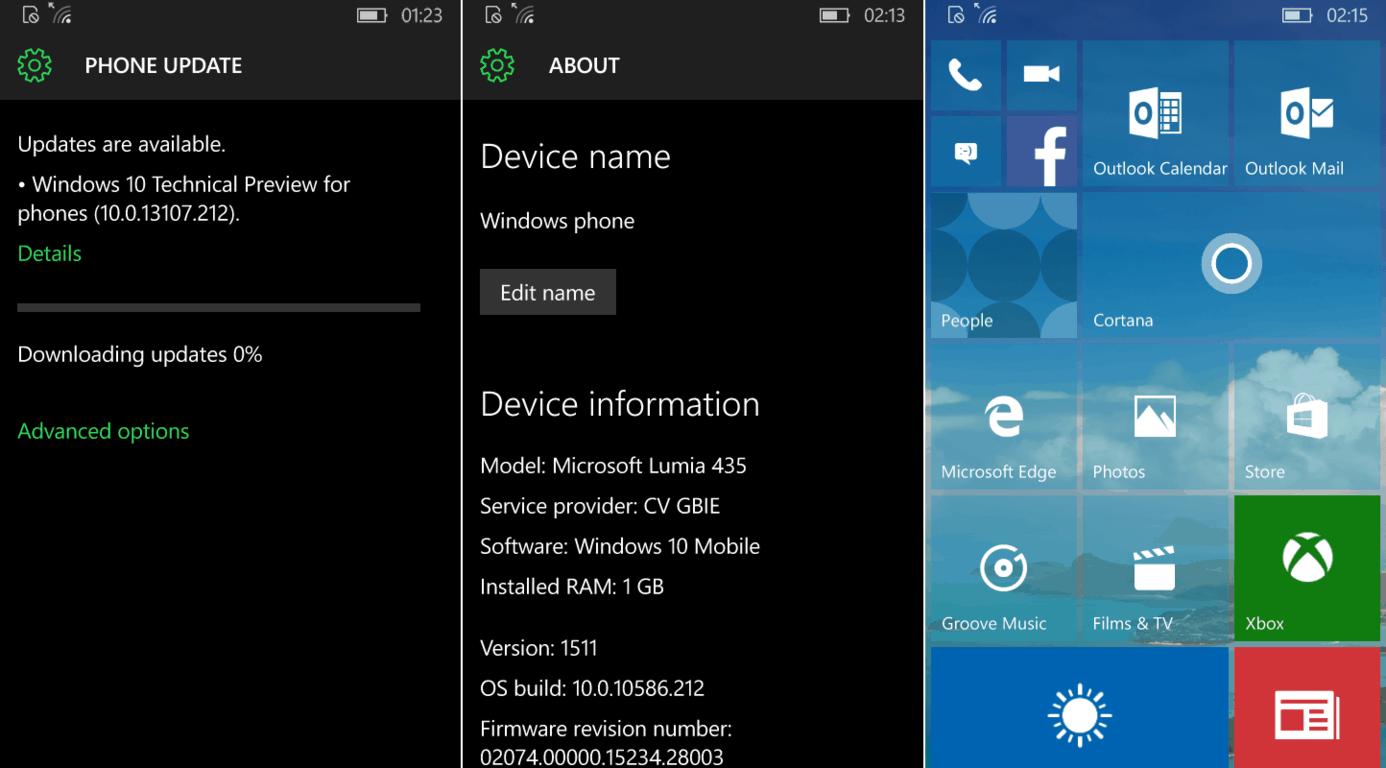Select 'Model: Microsoft Lumia 435' line
Screen dimensions: 1386x768
[x=613, y=465]
